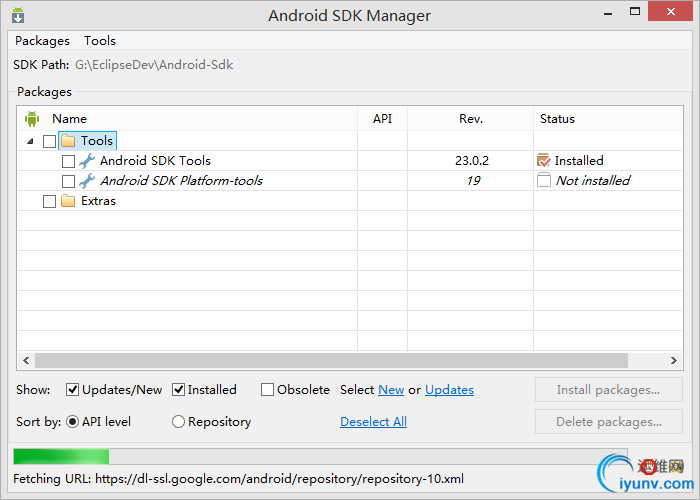Check the Android SDK Platform-tools checkbox

tap(68, 181)
